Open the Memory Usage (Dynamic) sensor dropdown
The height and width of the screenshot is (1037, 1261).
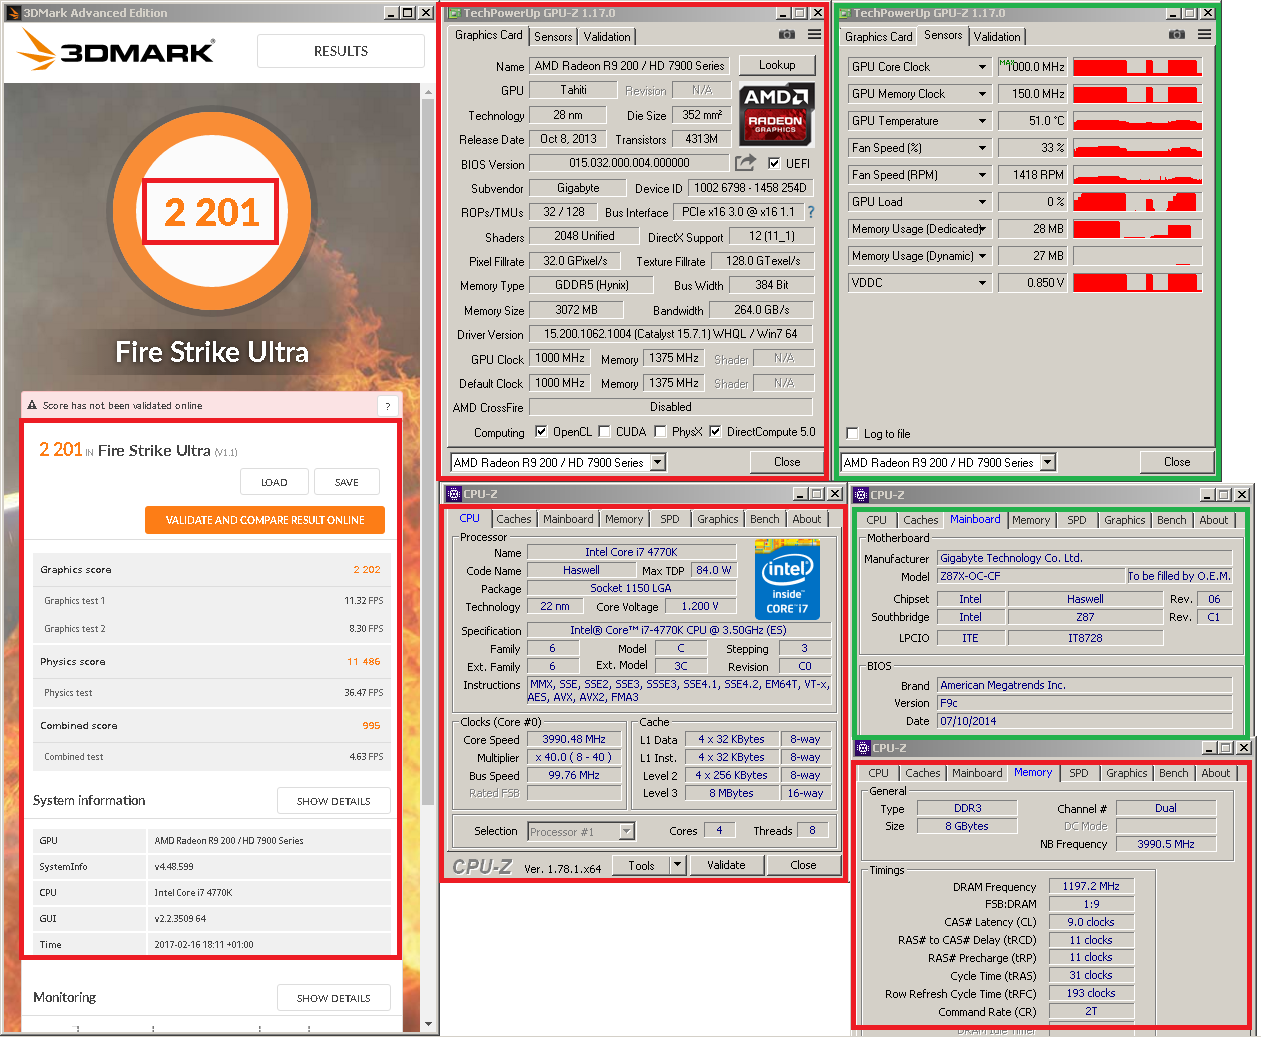coord(982,256)
